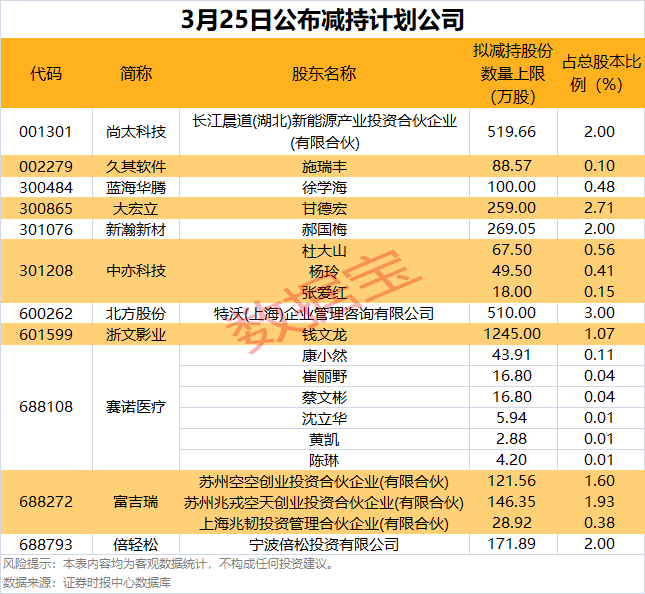
Task: Click shareholder '上海兆韧投资管理合伙企业(有限合伙)'
Action: click(324, 523)
